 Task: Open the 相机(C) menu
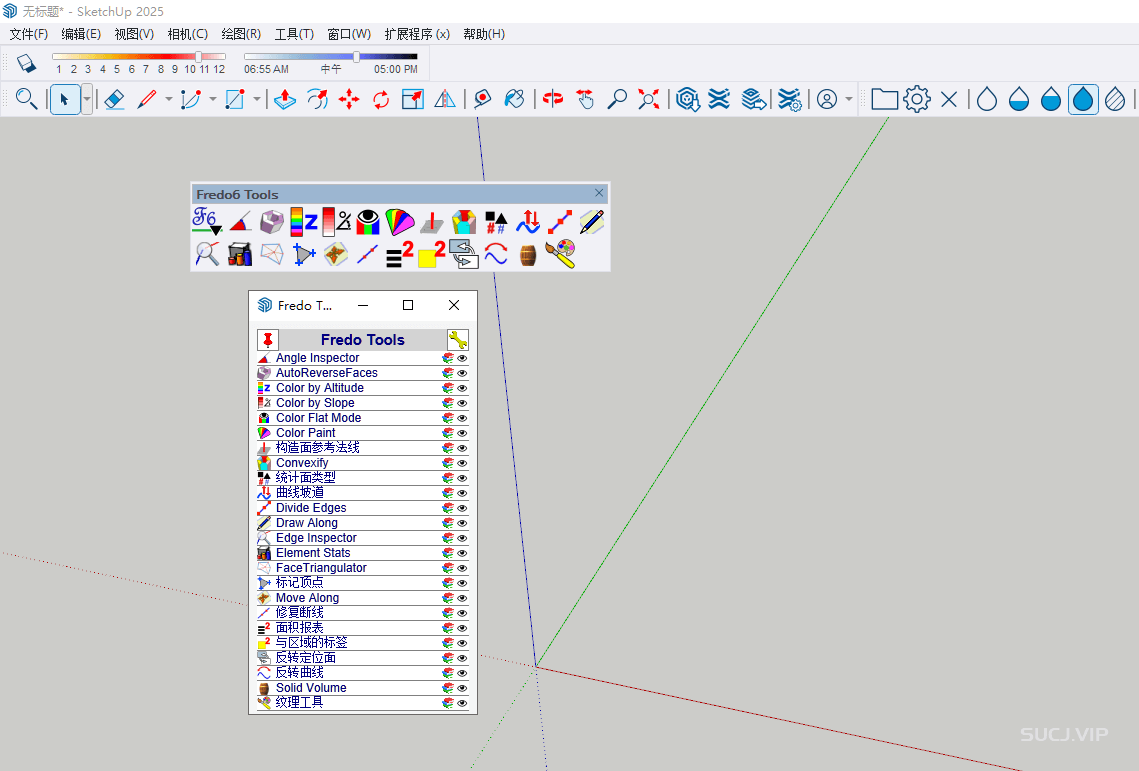click(187, 34)
